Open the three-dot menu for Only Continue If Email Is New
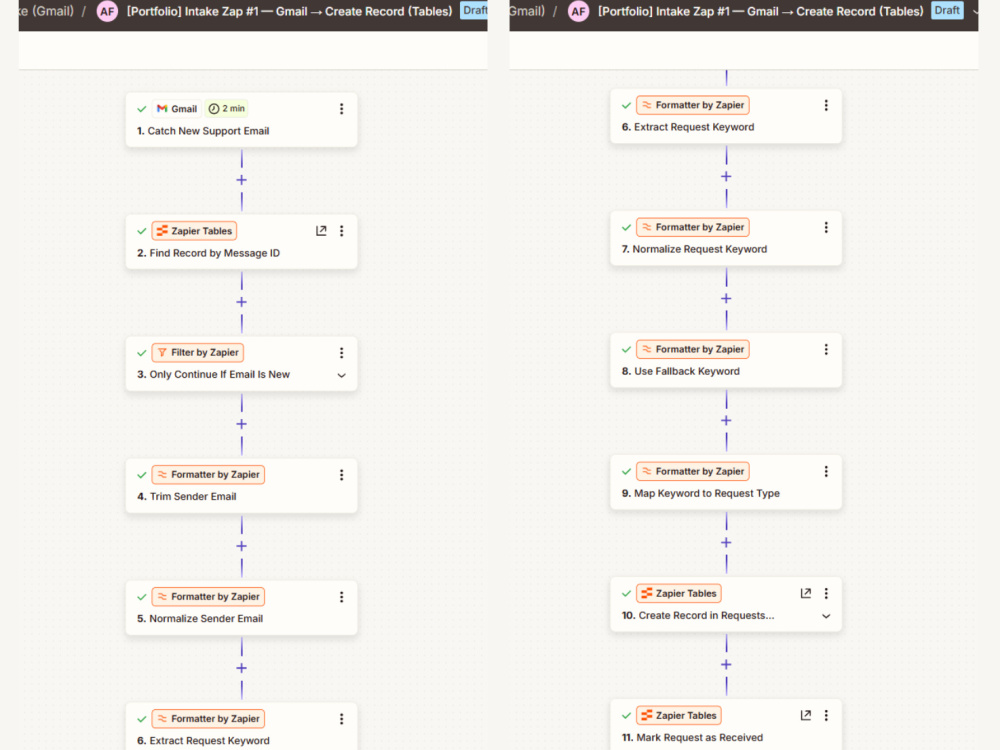Viewport: 1000px width, 750px height. [x=341, y=353]
